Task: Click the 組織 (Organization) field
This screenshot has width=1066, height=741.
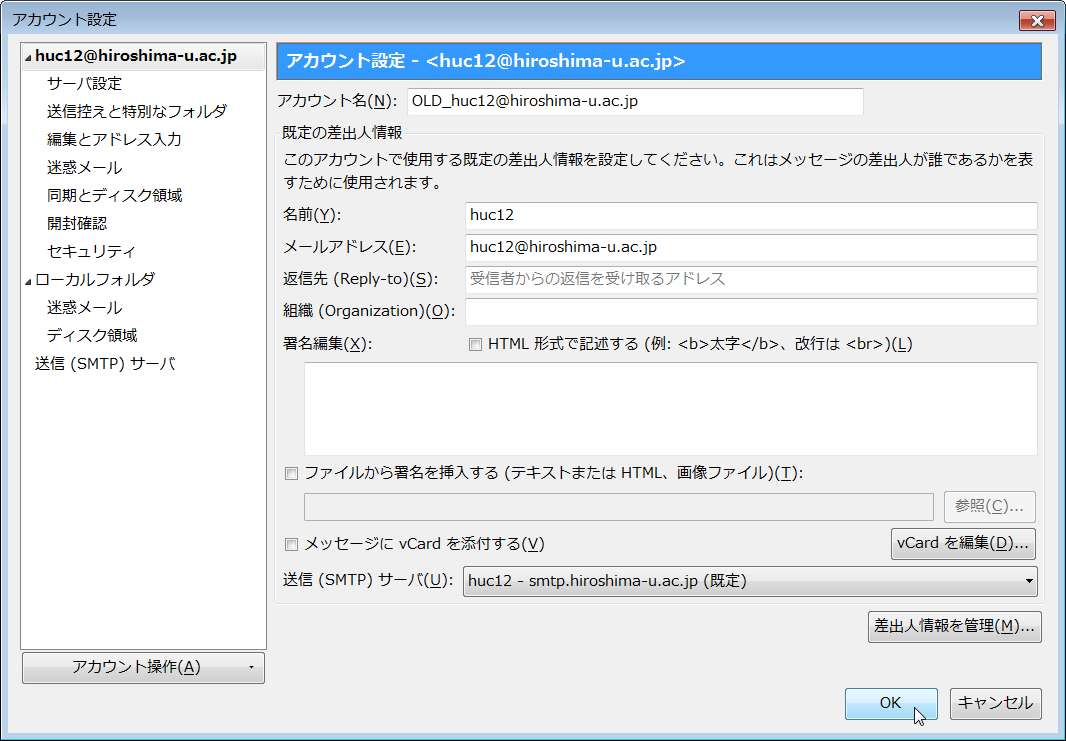Action: pyautogui.click(x=751, y=311)
